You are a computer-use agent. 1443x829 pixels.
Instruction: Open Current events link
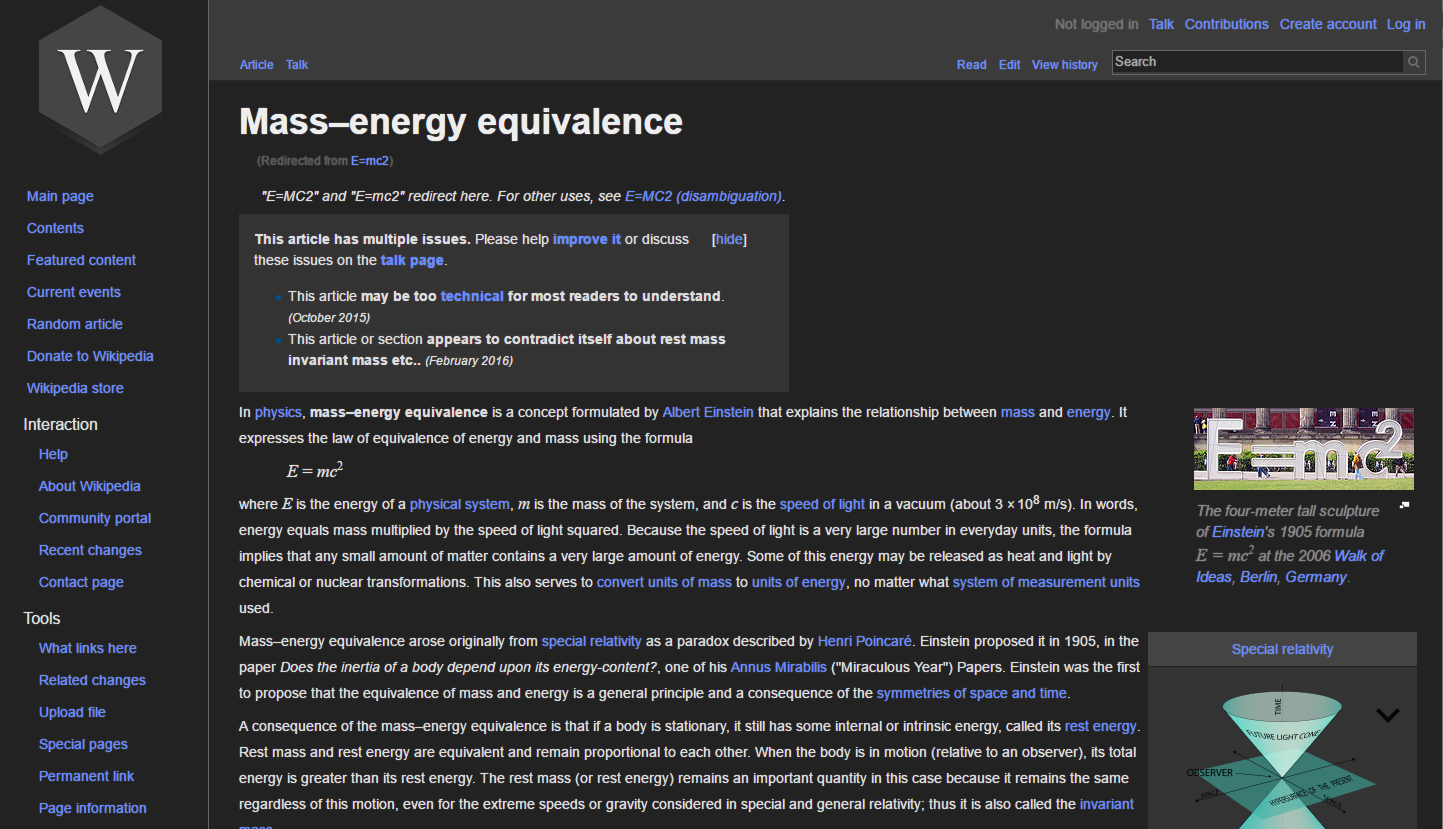pyautogui.click(x=73, y=292)
